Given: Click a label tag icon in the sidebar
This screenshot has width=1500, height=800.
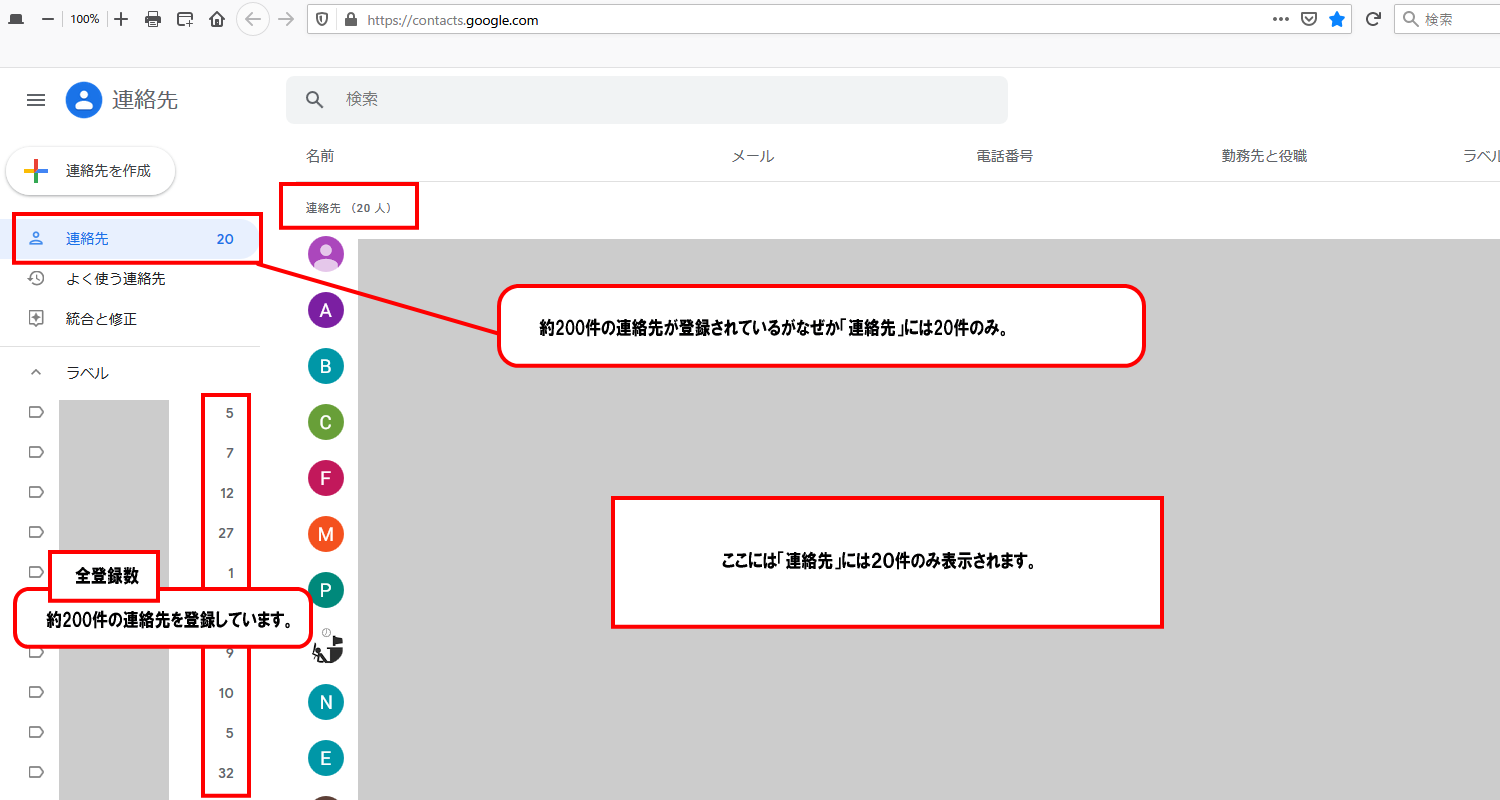Looking at the screenshot, I should 35,411.
